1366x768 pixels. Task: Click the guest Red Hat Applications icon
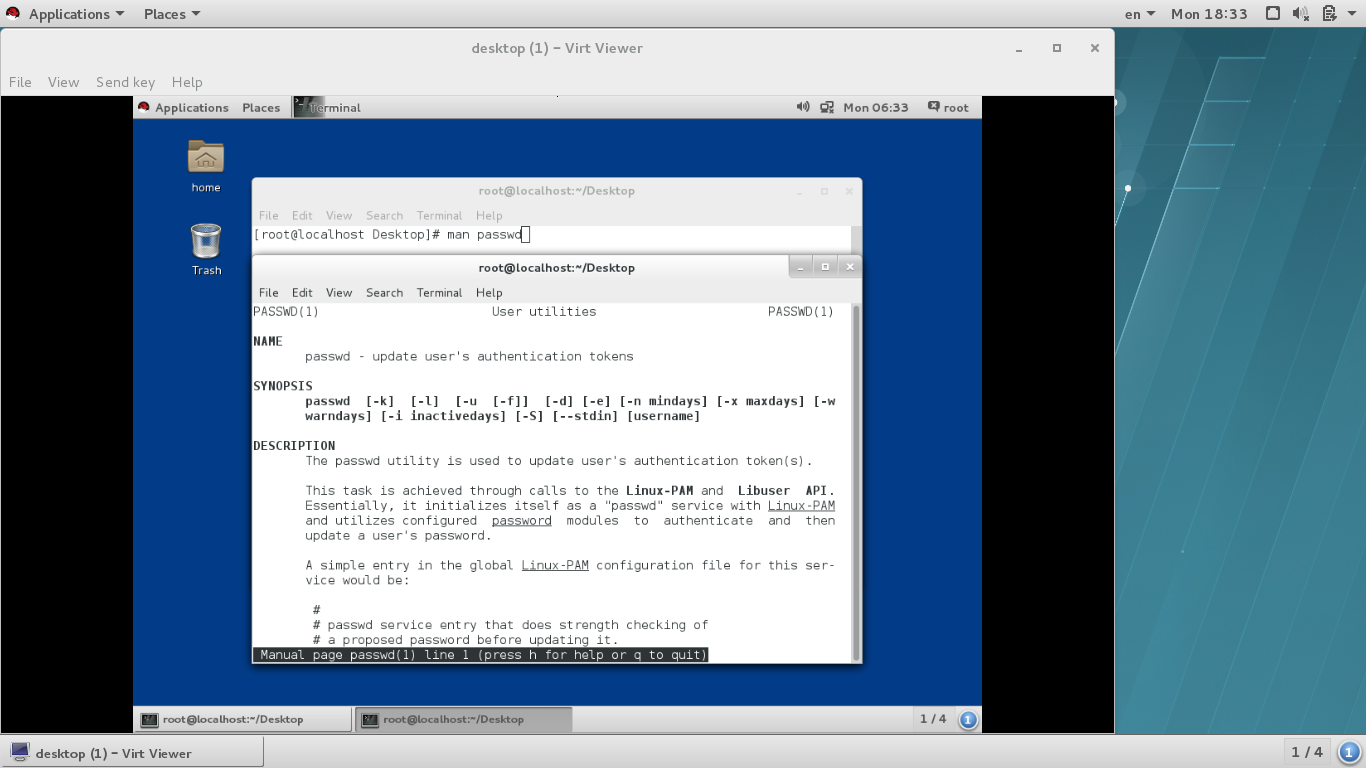(x=144, y=107)
